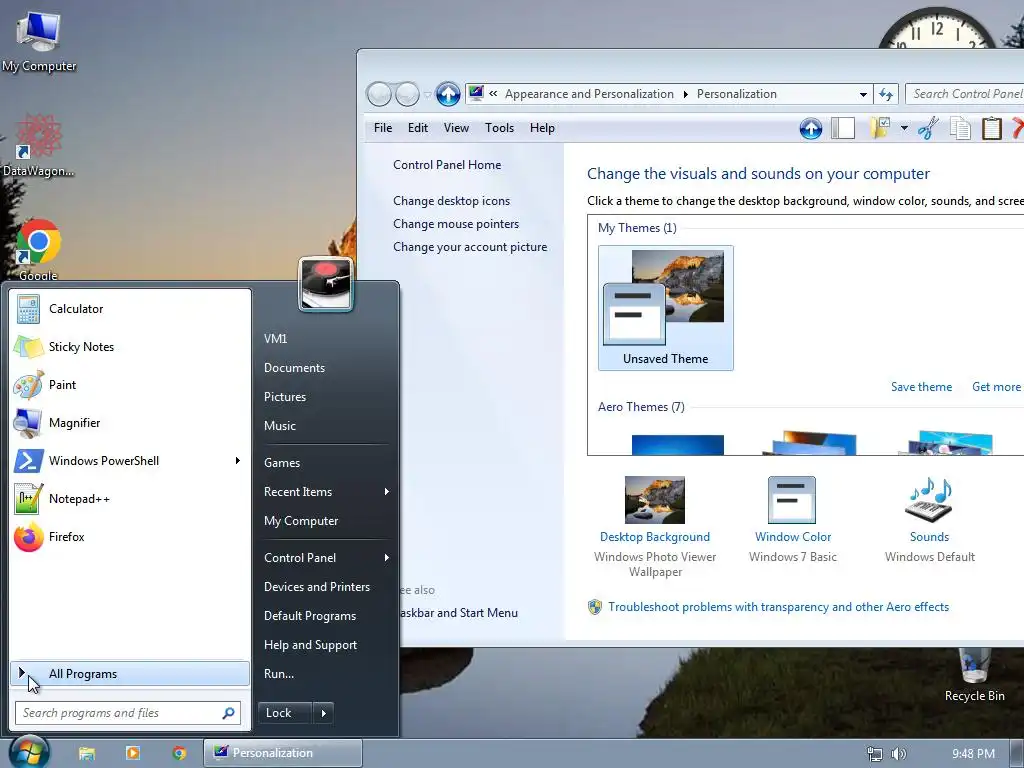The height and width of the screenshot is (768, 1024).
Task: Toggle the pane layout toolbar icon
Action: tap(843, 128)
